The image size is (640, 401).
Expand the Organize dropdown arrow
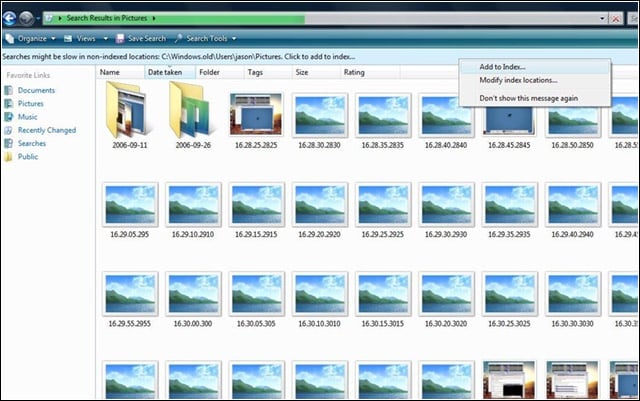tap(53, 38)
